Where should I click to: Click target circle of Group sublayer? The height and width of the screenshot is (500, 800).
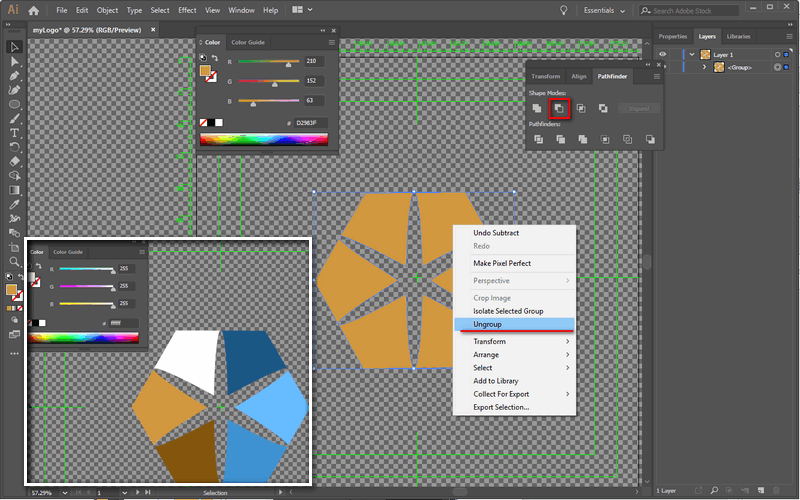pos(777,67)
